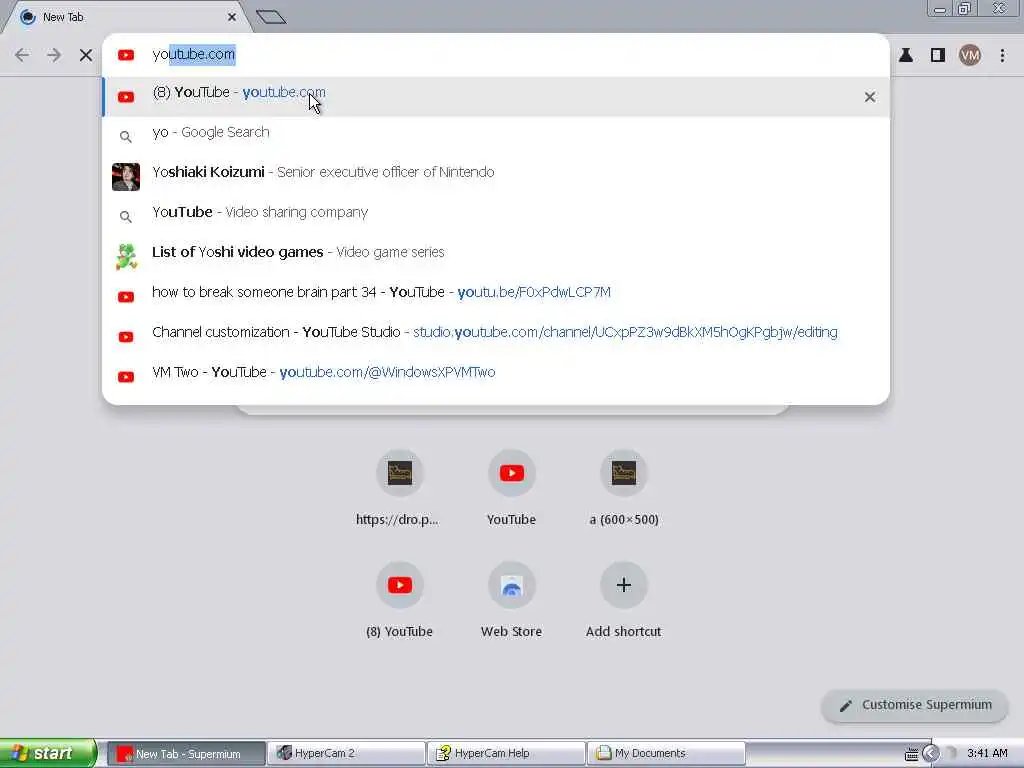Switch to HyperCam 2 taskbar item
This screenshot has height=768, width=1024.
click(347, 754)
